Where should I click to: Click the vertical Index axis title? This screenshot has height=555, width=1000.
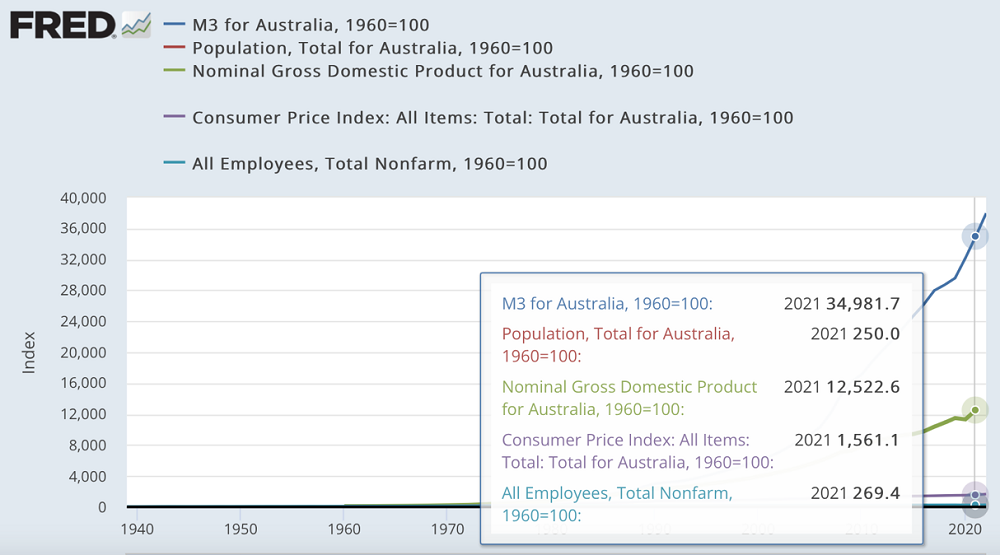coord(29,353)
